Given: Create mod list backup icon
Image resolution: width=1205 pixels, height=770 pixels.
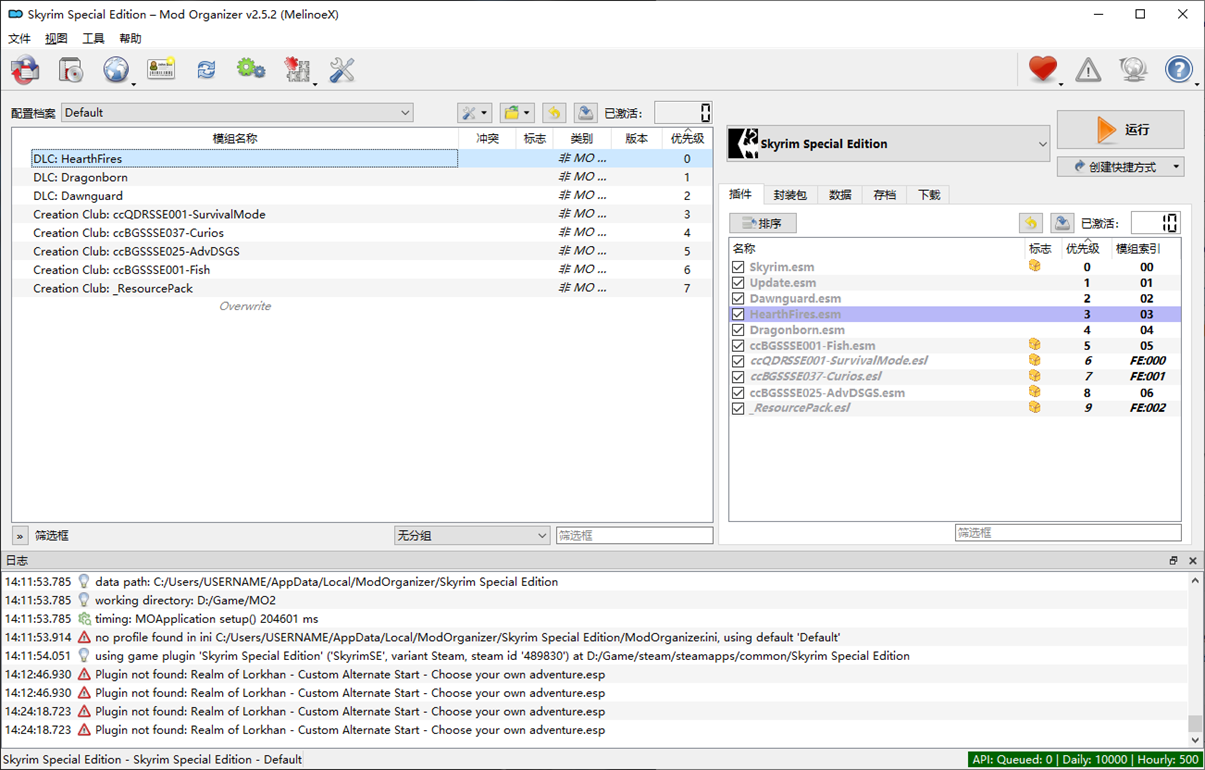Looking at the screenshot, I should (586, 113).
